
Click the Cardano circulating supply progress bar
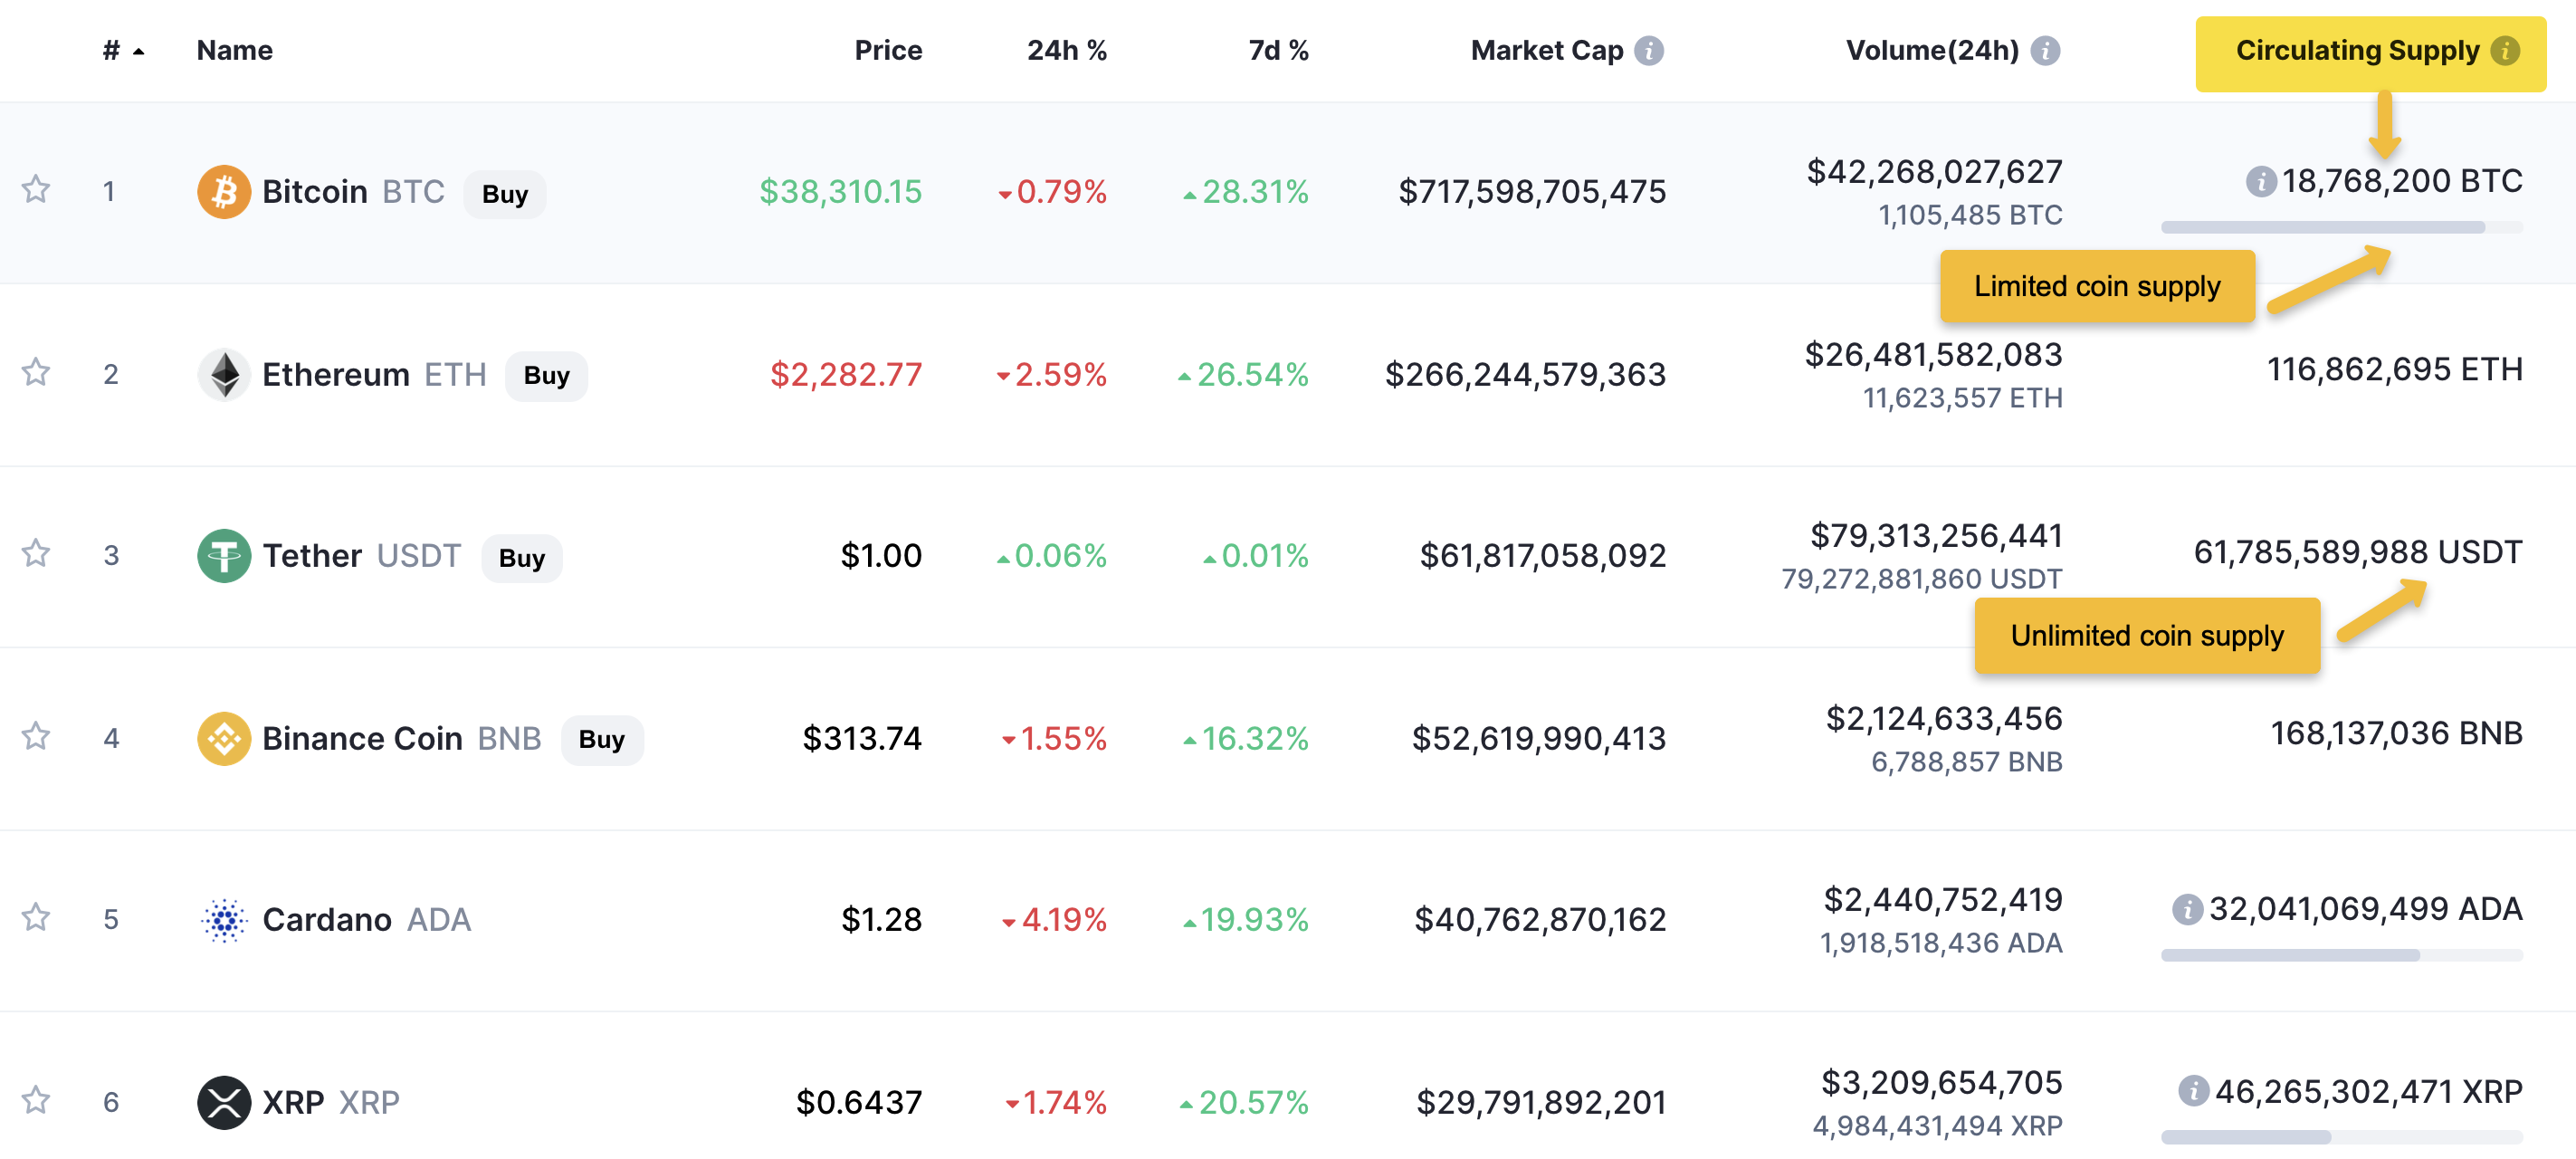pos(2340,956)
